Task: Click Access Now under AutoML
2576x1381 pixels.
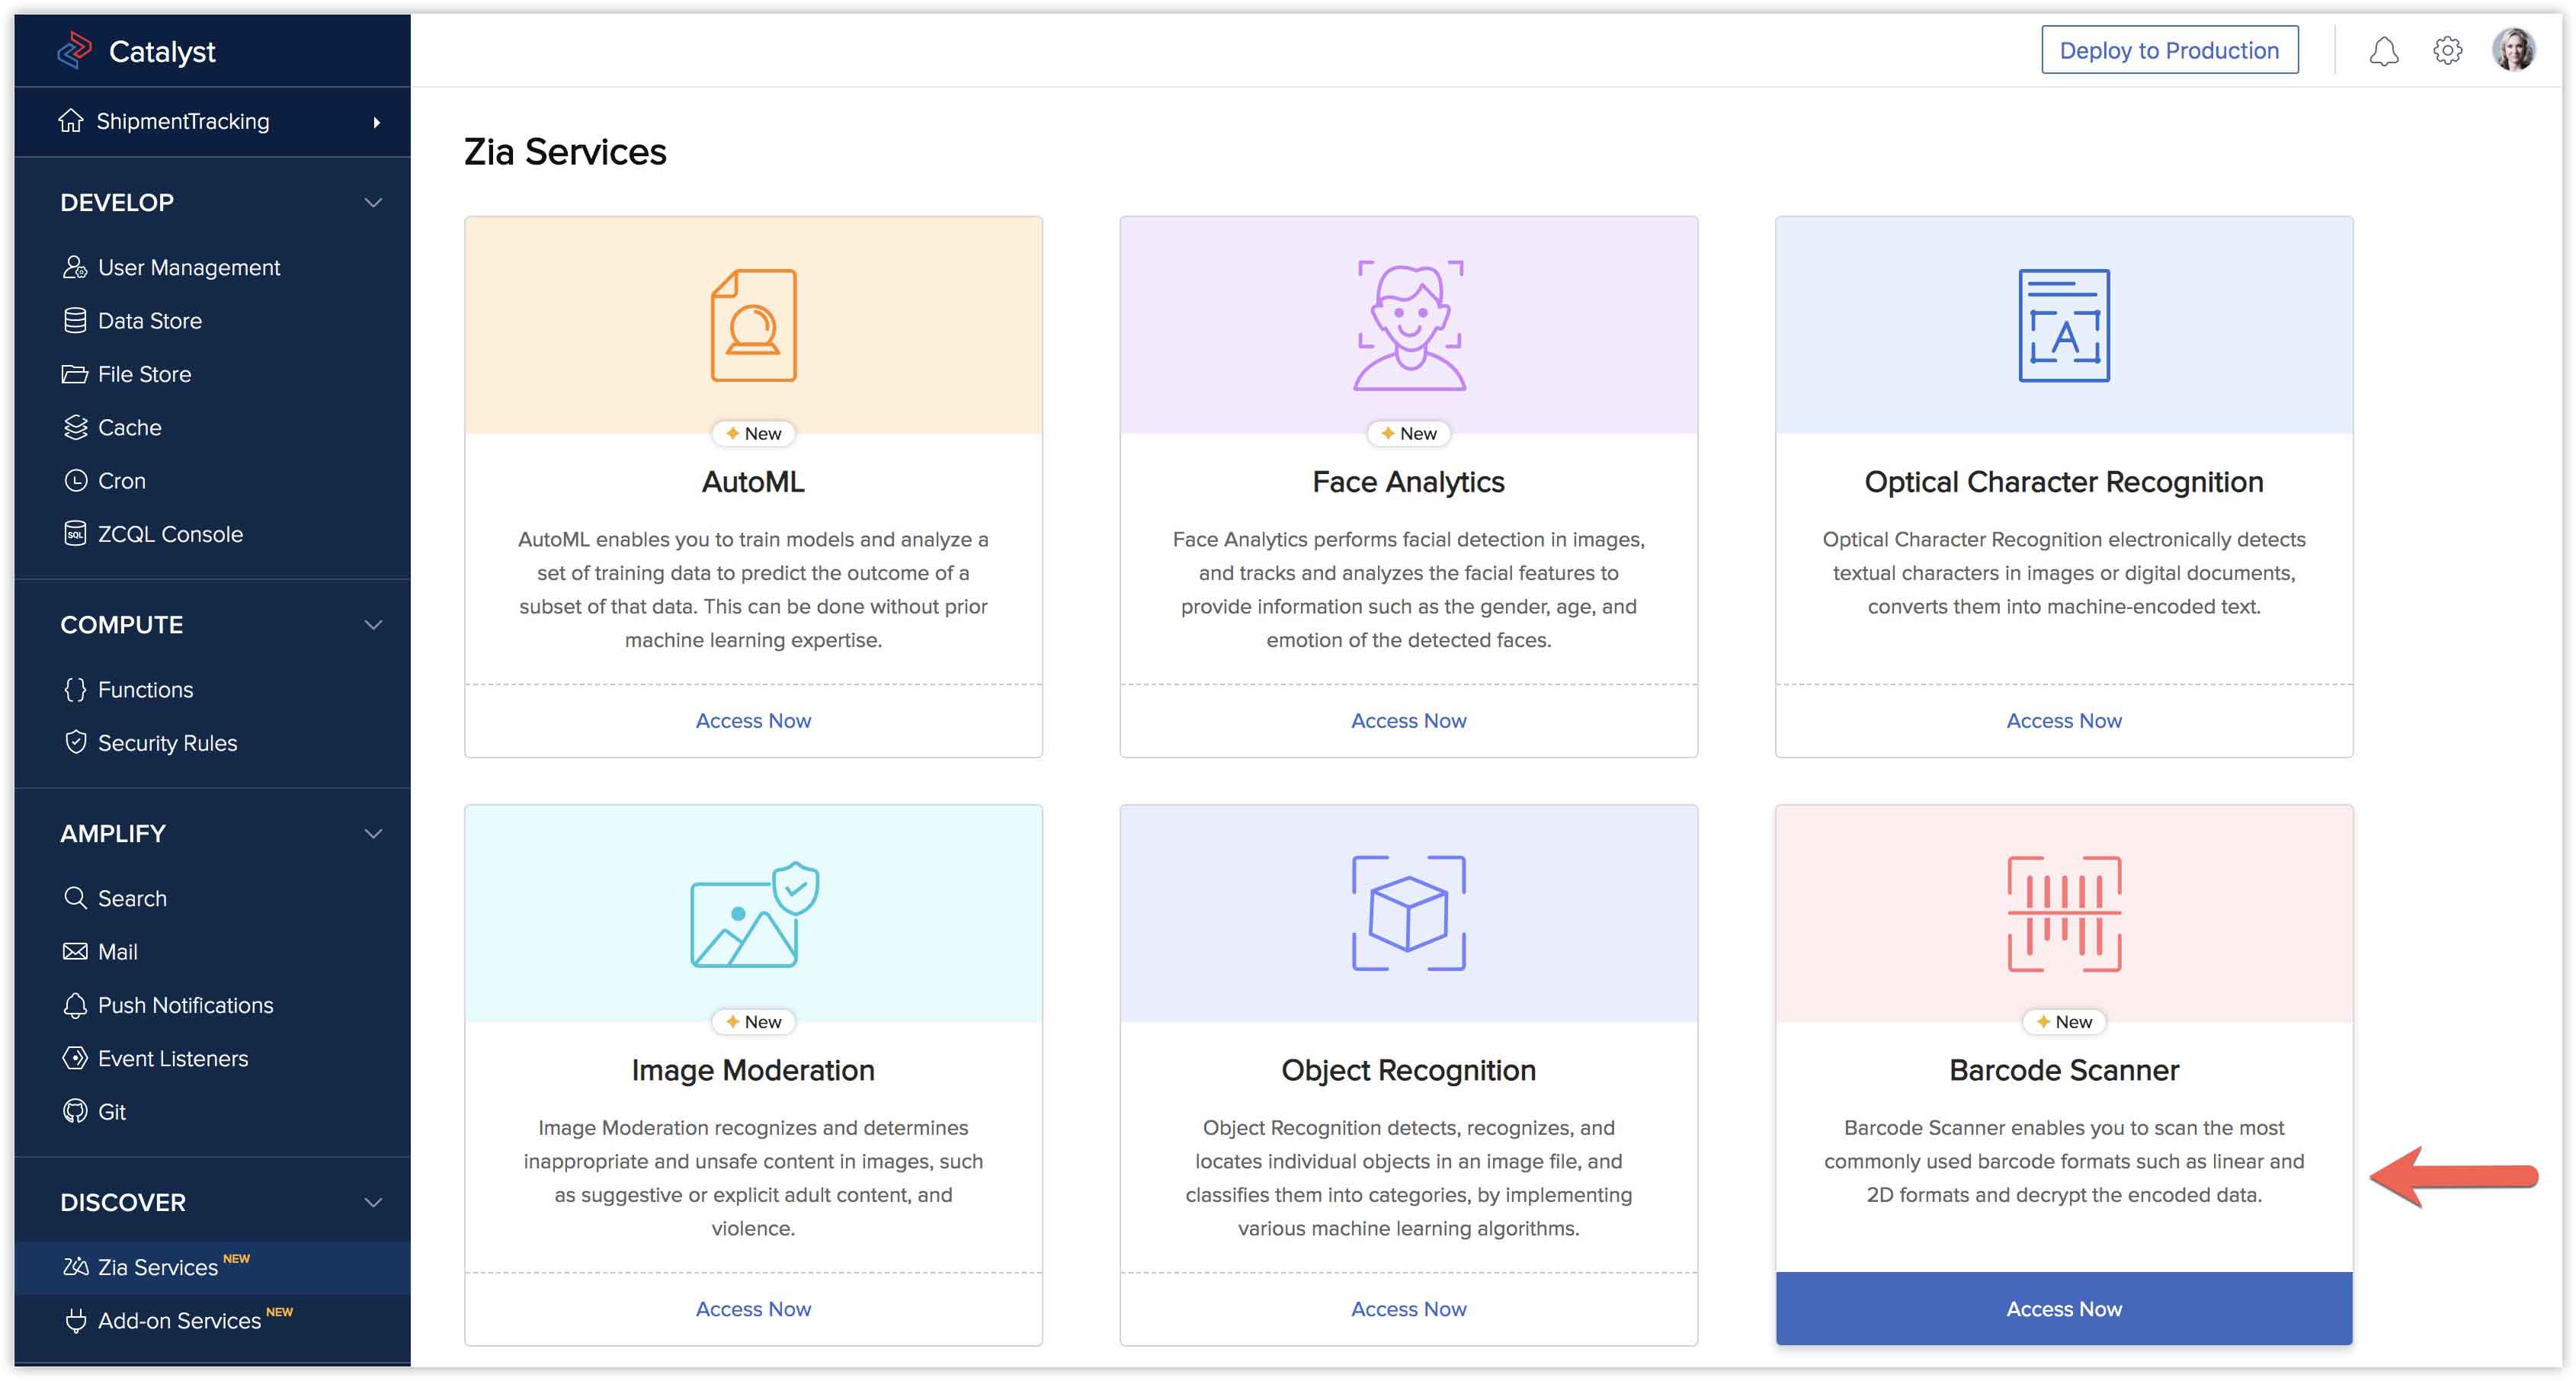Action: [753, 721]
